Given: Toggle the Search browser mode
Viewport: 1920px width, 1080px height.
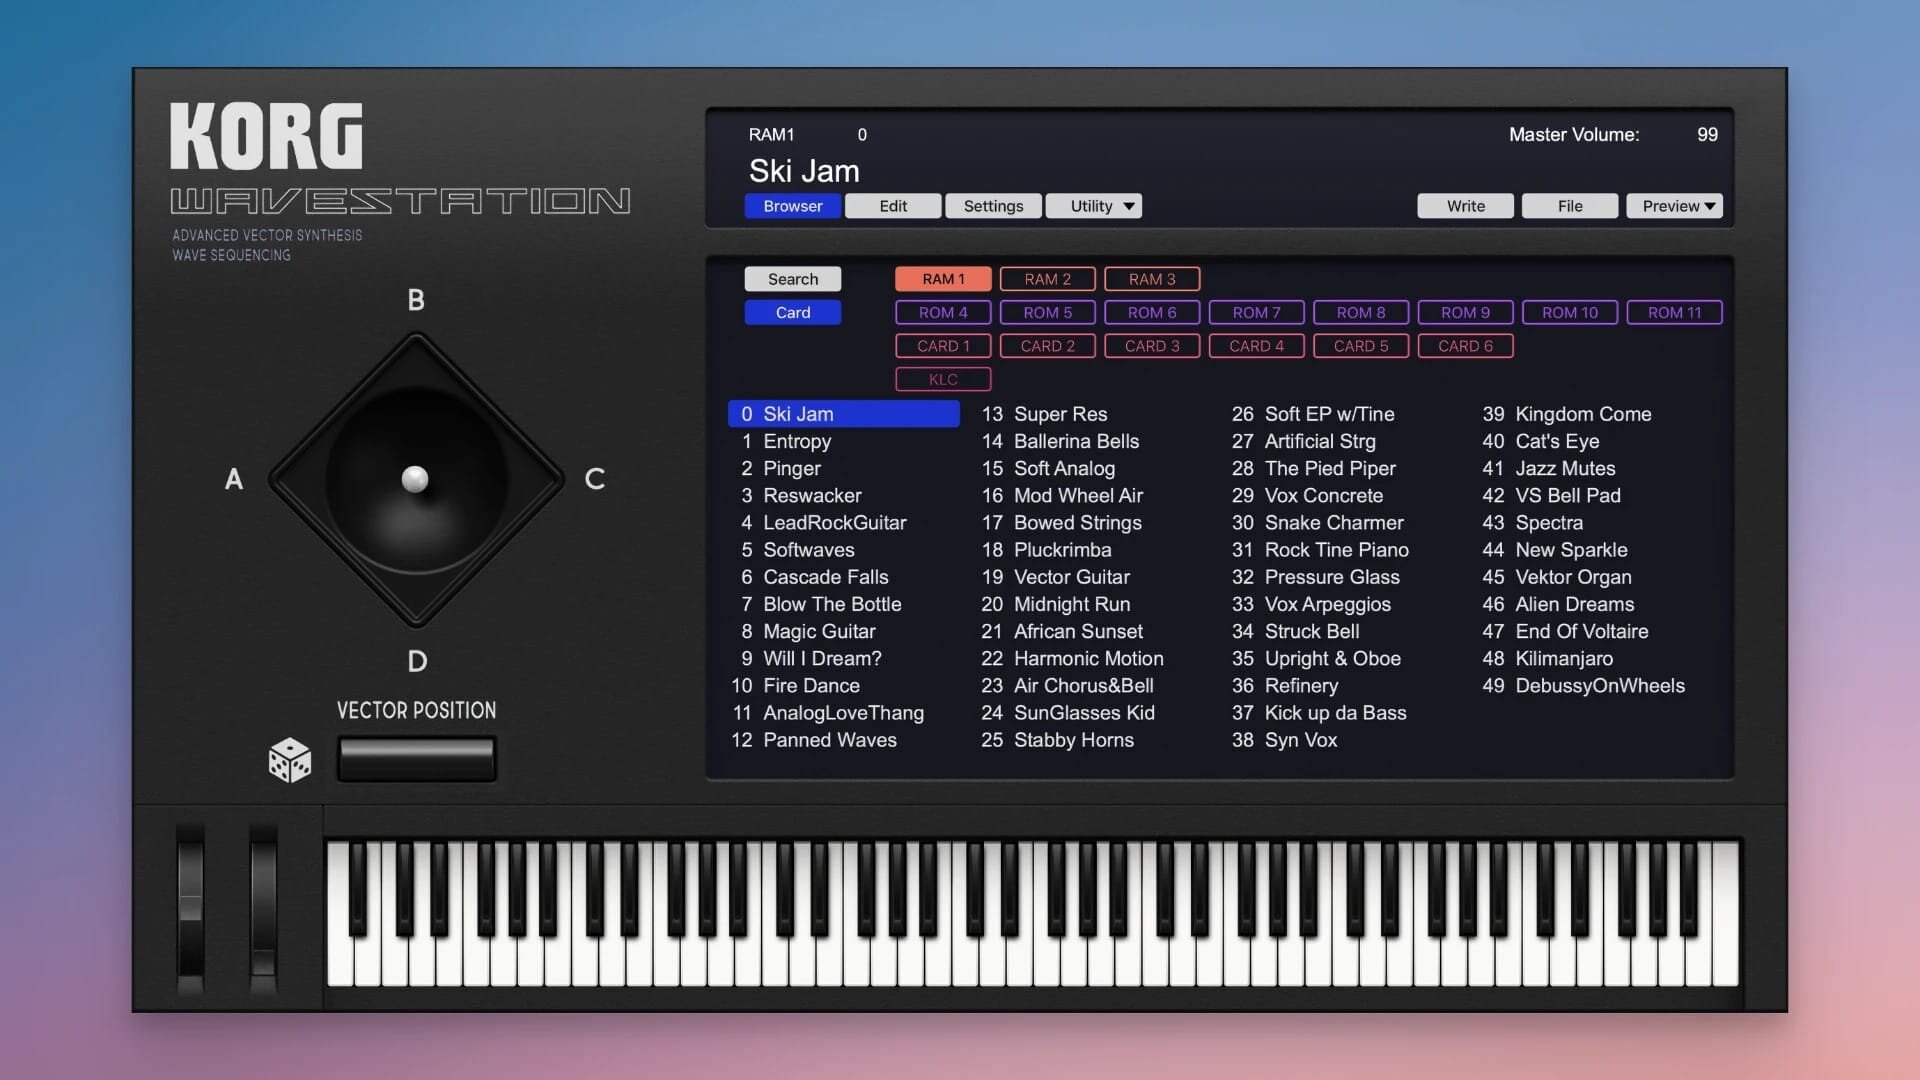Looking at the screenshot, I should [x=792, y=279].
